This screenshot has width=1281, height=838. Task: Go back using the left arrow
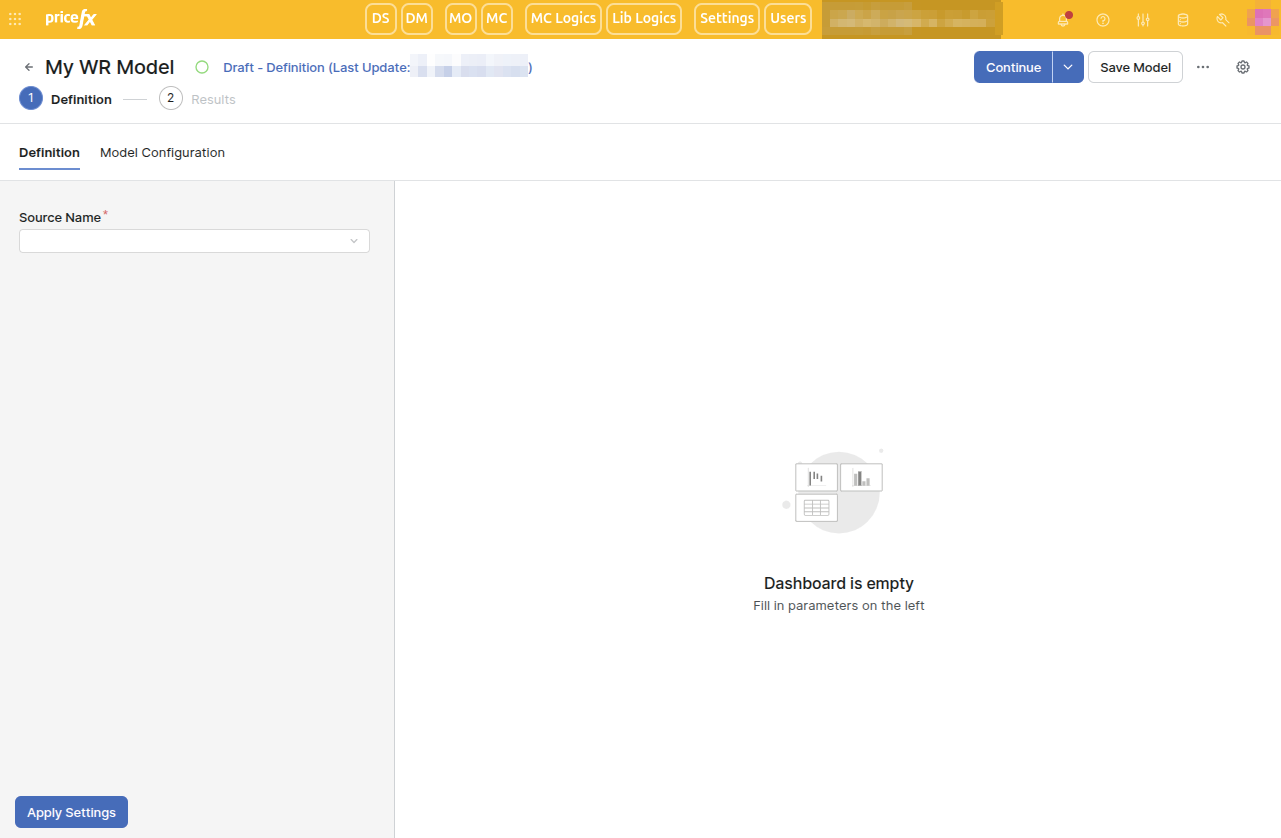(29, 67)
